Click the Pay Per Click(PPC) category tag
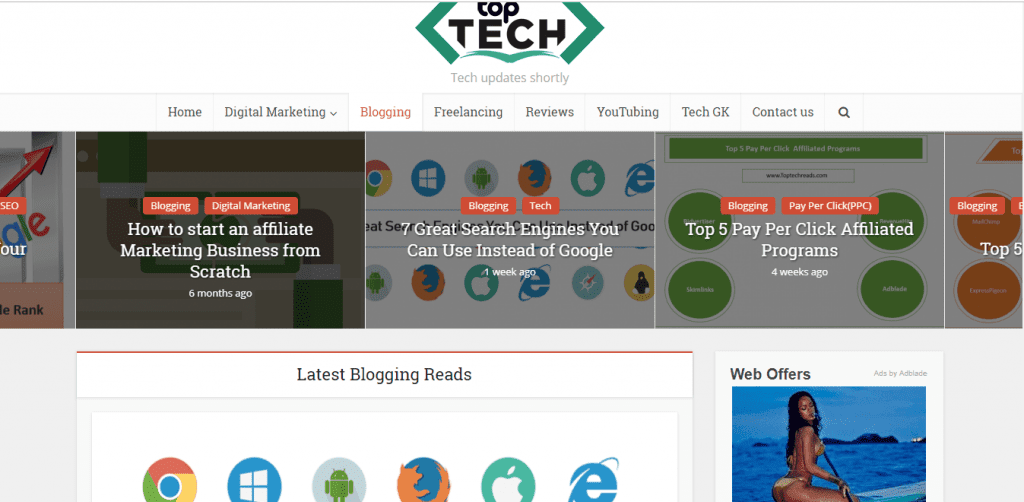This screenshot has width=1024, height=502. [x=830, y=206]
